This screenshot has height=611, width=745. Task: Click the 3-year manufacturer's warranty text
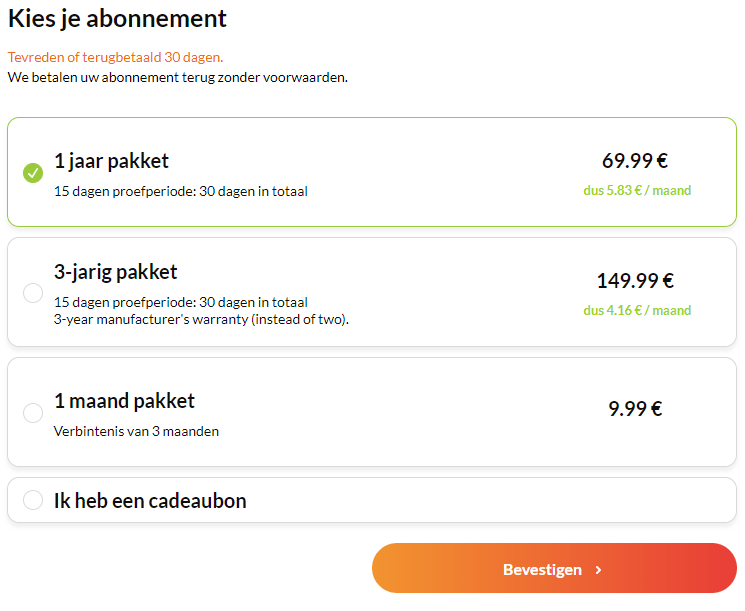pos(201,320)
